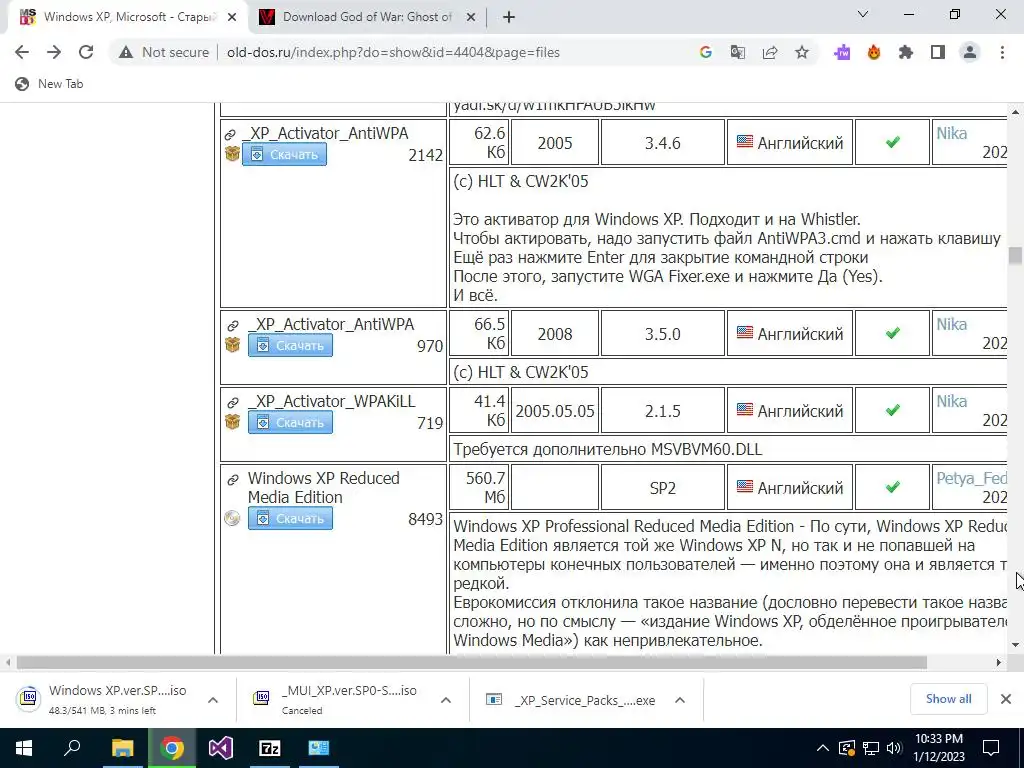Switch to Download God of War tab
Viewport: 1024px width, 768px height.
coord(366,17)
